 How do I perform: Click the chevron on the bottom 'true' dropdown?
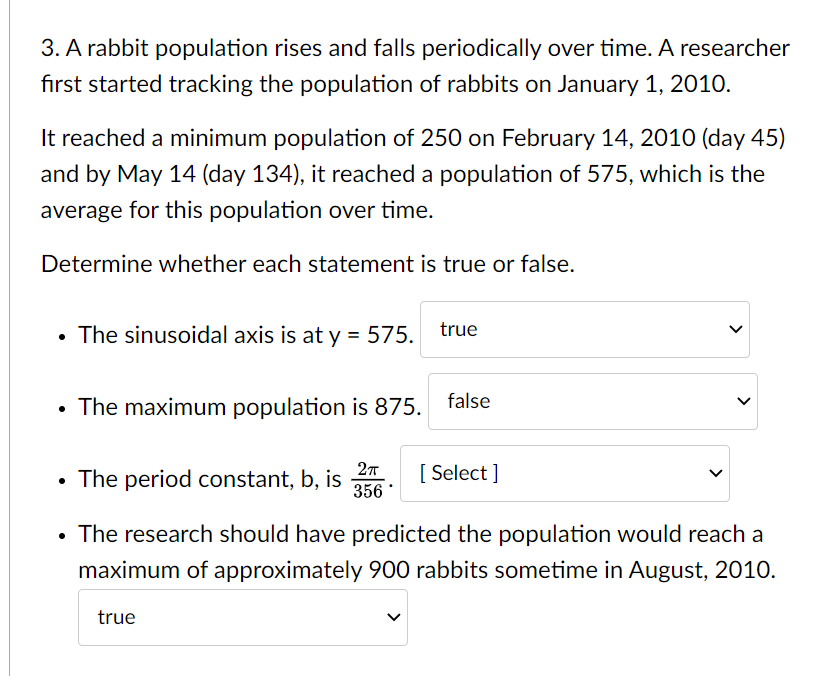pos(392,617)
